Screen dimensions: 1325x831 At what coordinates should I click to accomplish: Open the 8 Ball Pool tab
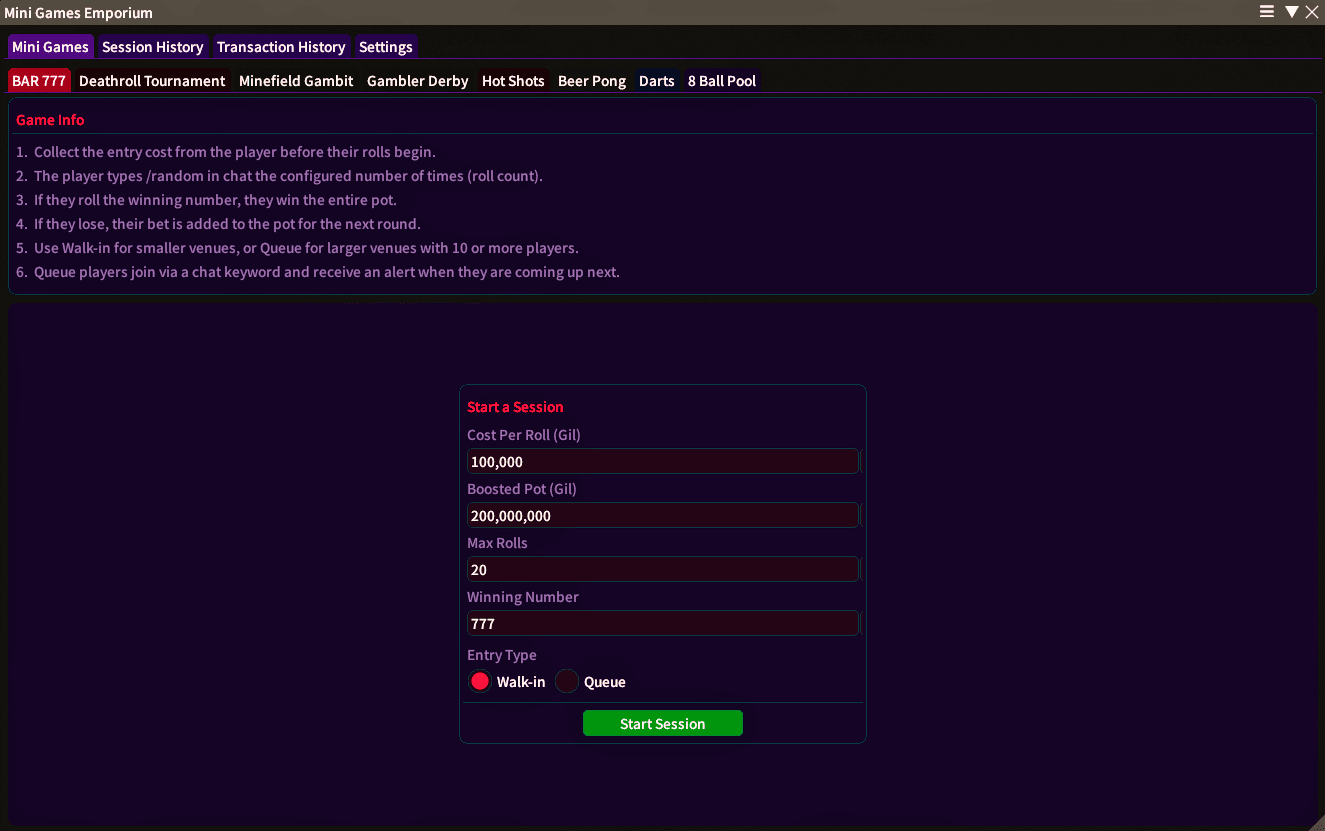pyautogui.click(x=722, y=81)
